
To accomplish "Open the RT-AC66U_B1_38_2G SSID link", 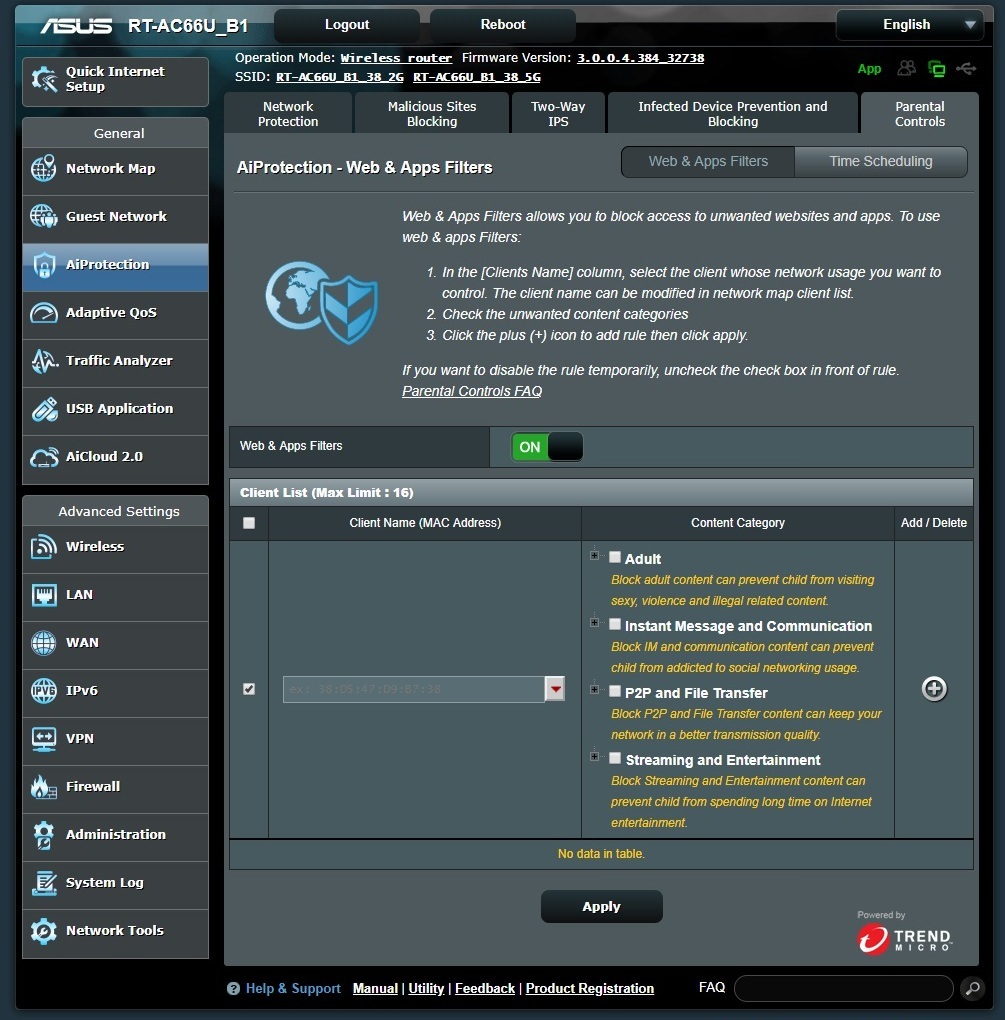I will pyautogui.click(x=340, y=77).
